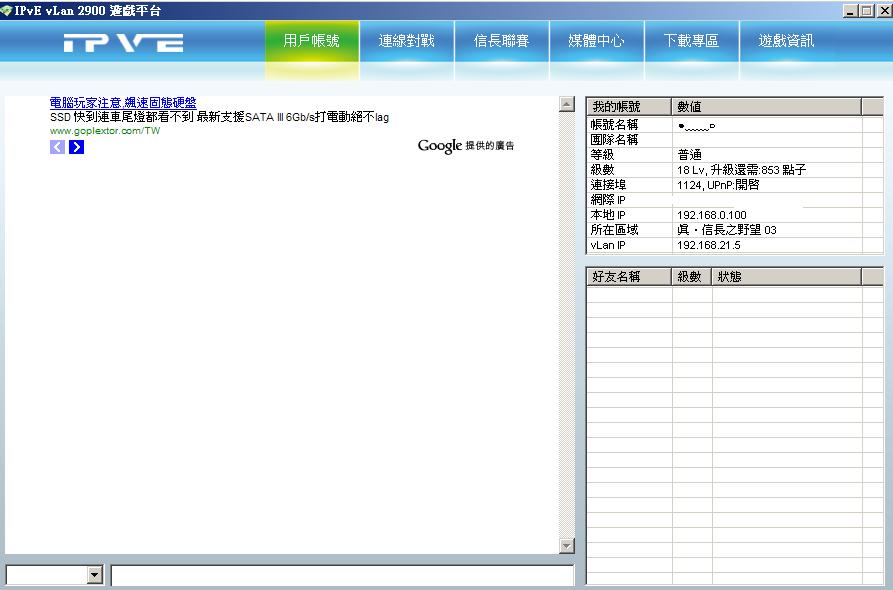893x590 pixels.
Task: Expand the dropdown at the bottom left
Action: (95, 575)
